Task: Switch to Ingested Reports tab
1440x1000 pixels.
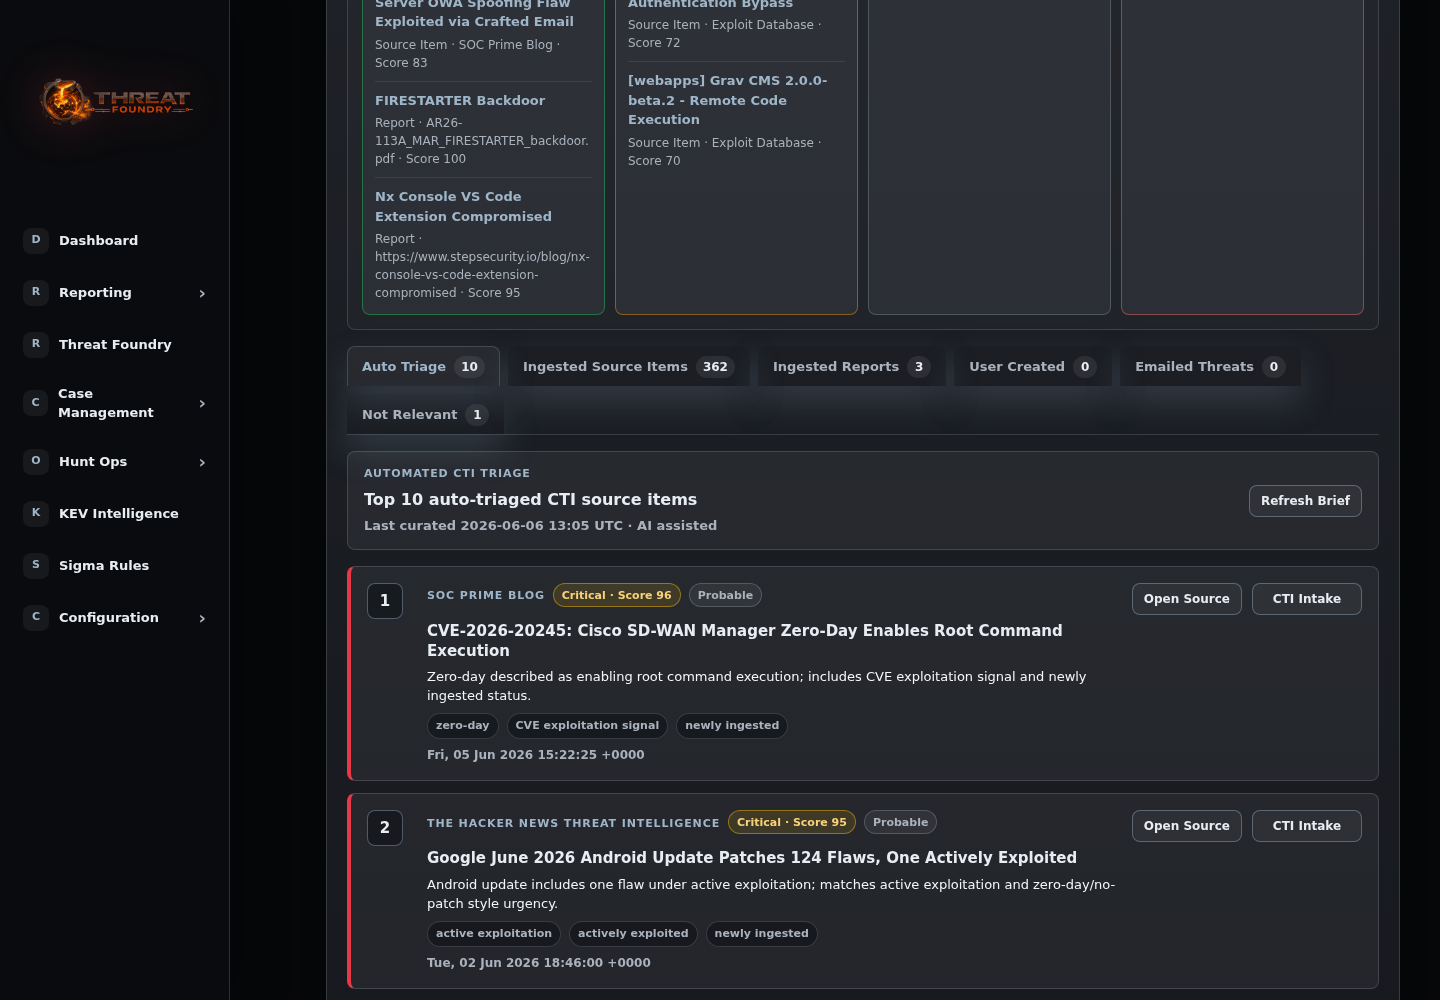Action: (851, 366)
